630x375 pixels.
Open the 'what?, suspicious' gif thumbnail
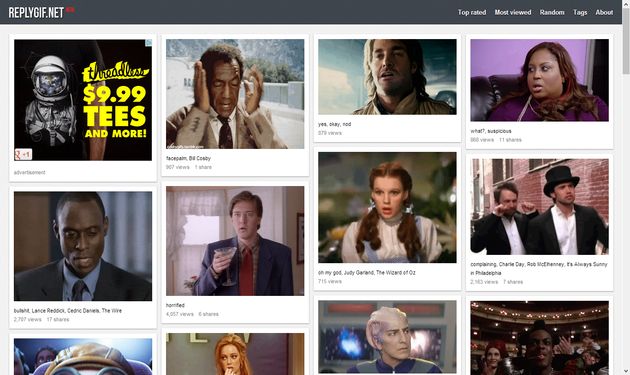539,80
